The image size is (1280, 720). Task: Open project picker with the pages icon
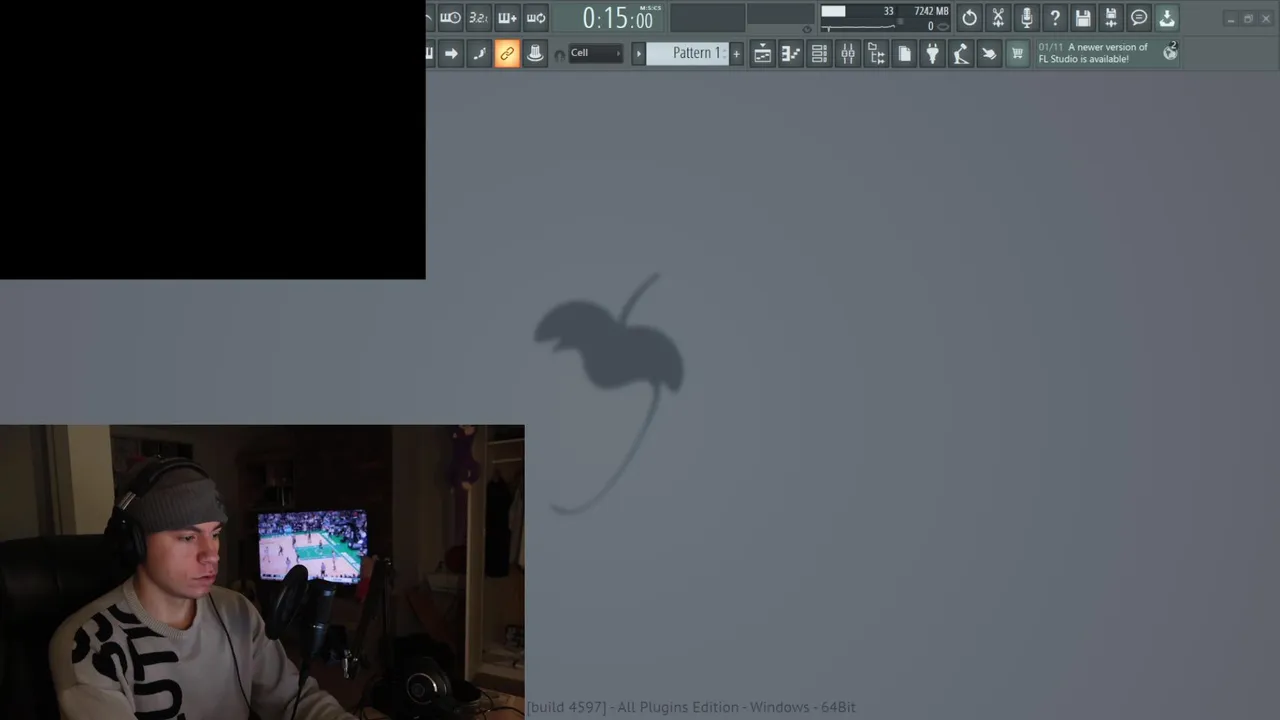(x=905, y=54)
